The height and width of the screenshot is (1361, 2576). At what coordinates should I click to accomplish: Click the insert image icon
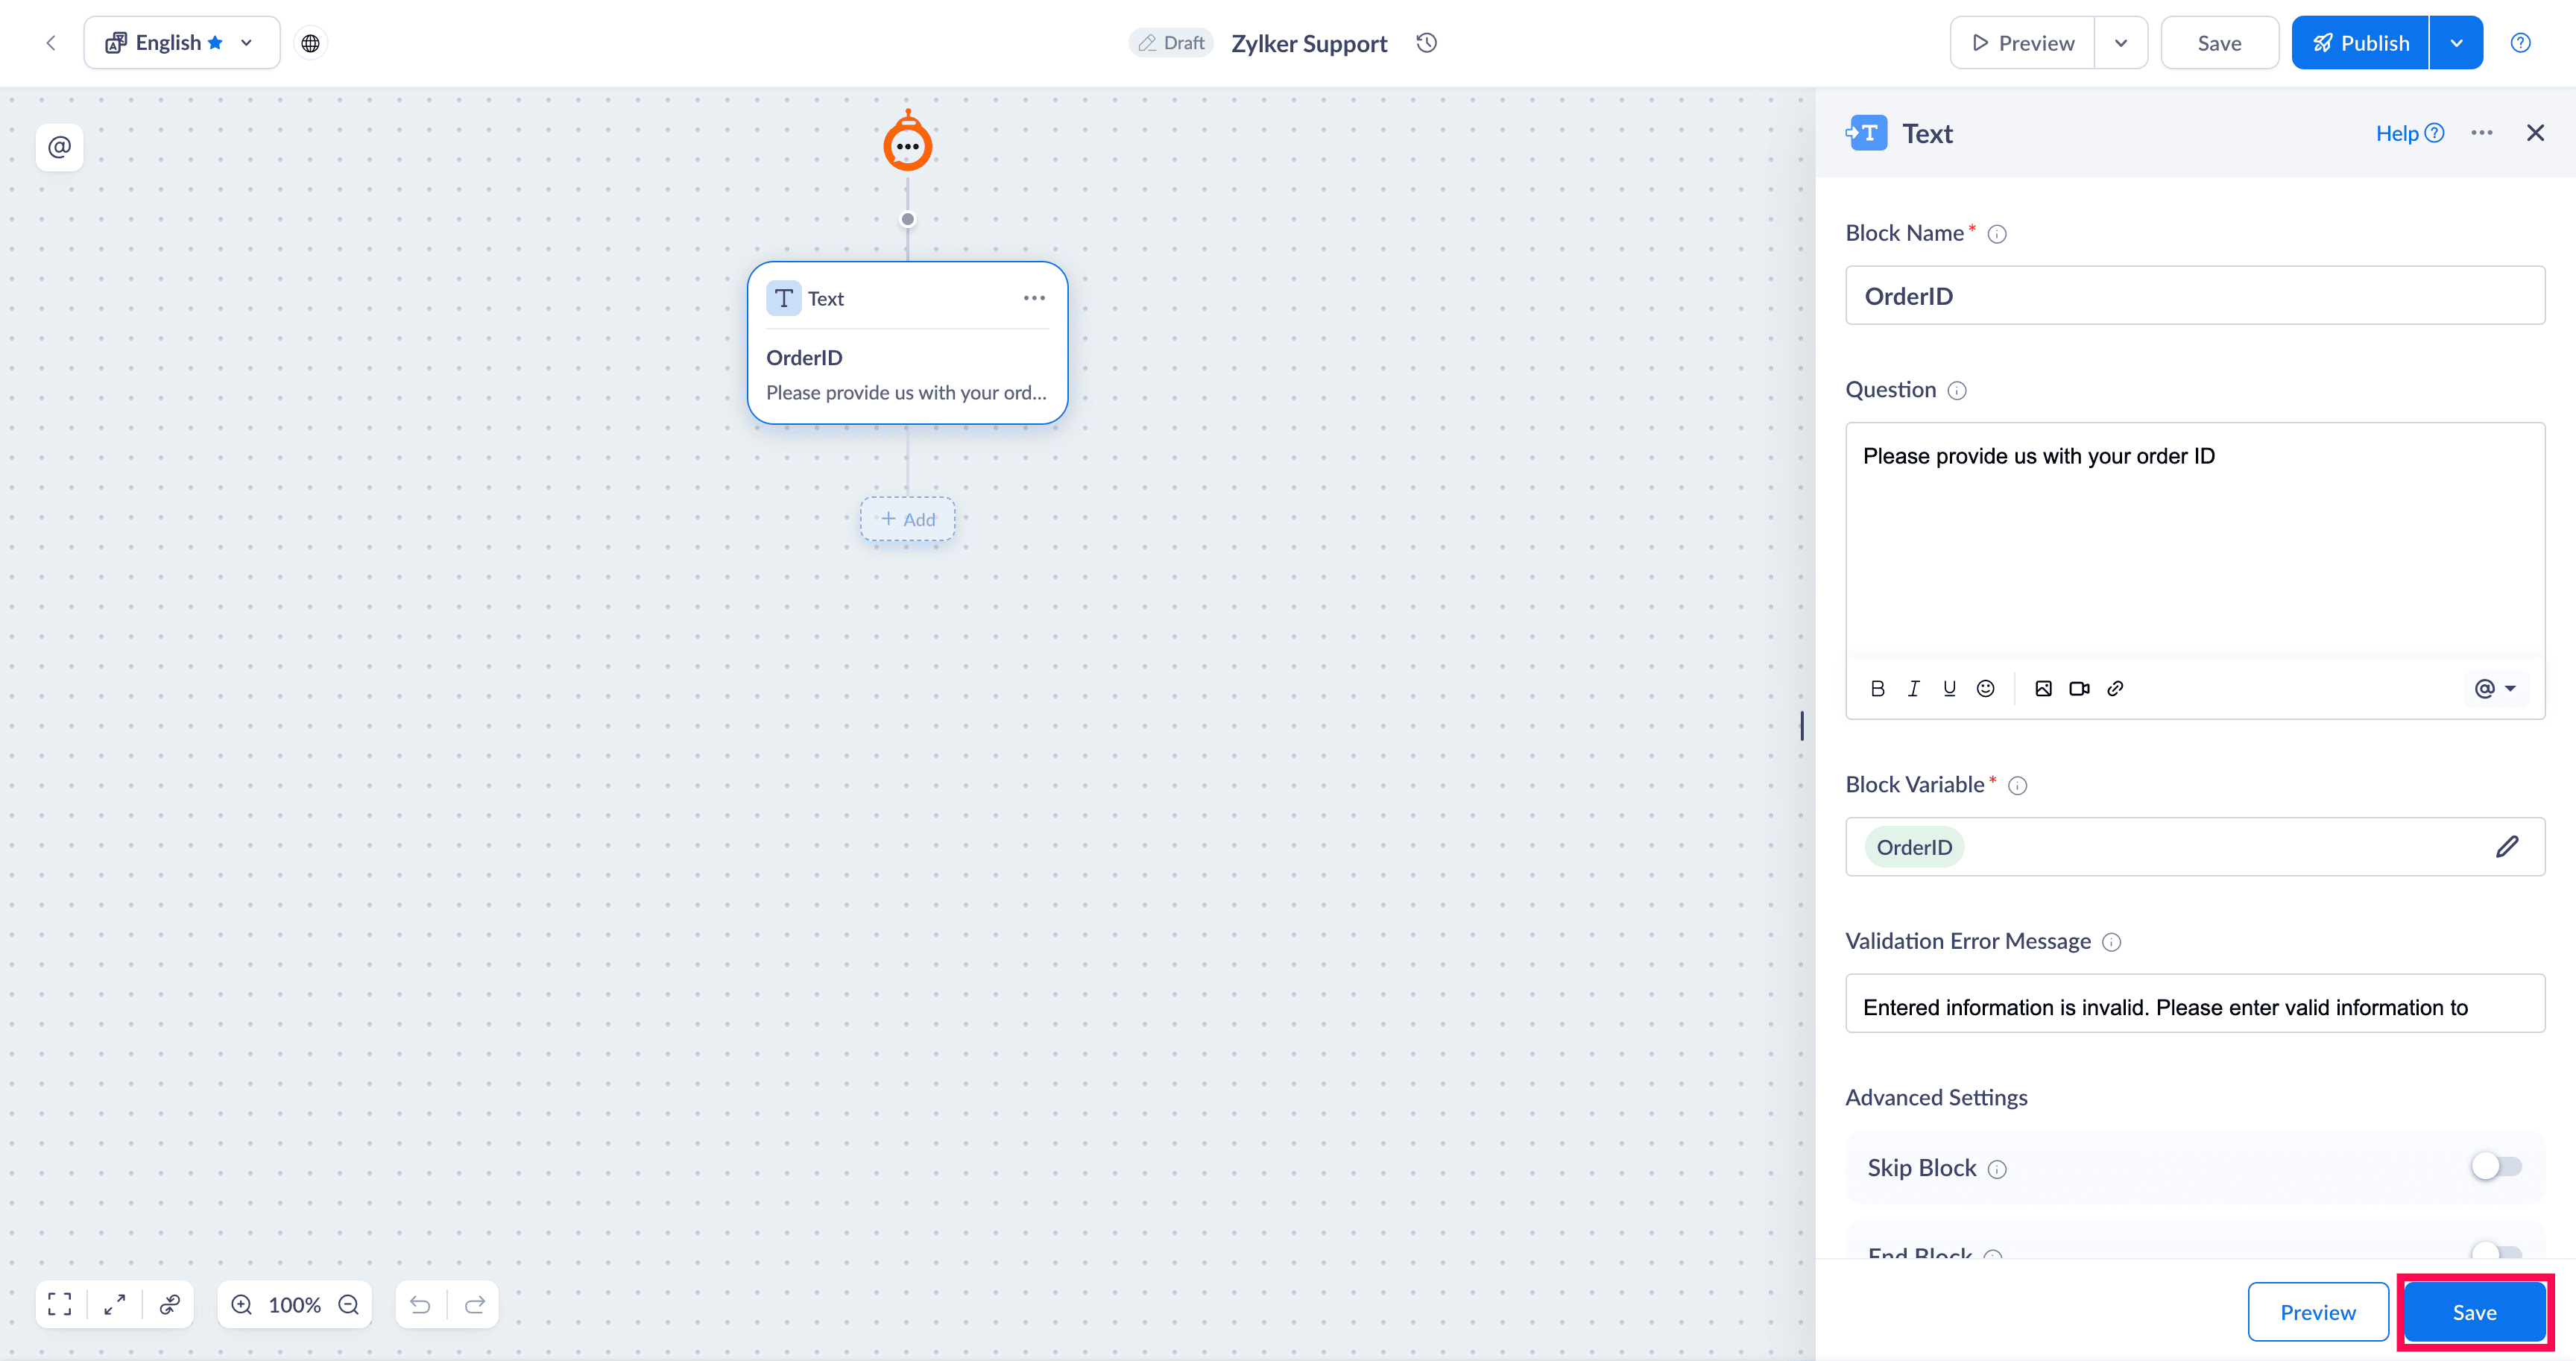point(2043,688)
